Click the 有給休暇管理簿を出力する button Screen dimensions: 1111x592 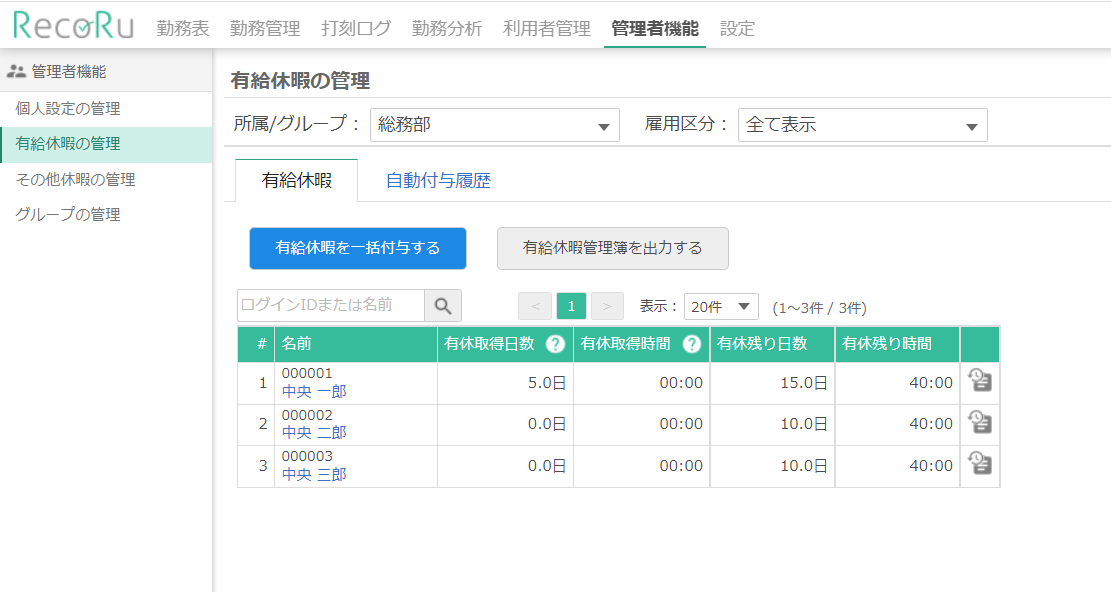click(x=612, y=248)
